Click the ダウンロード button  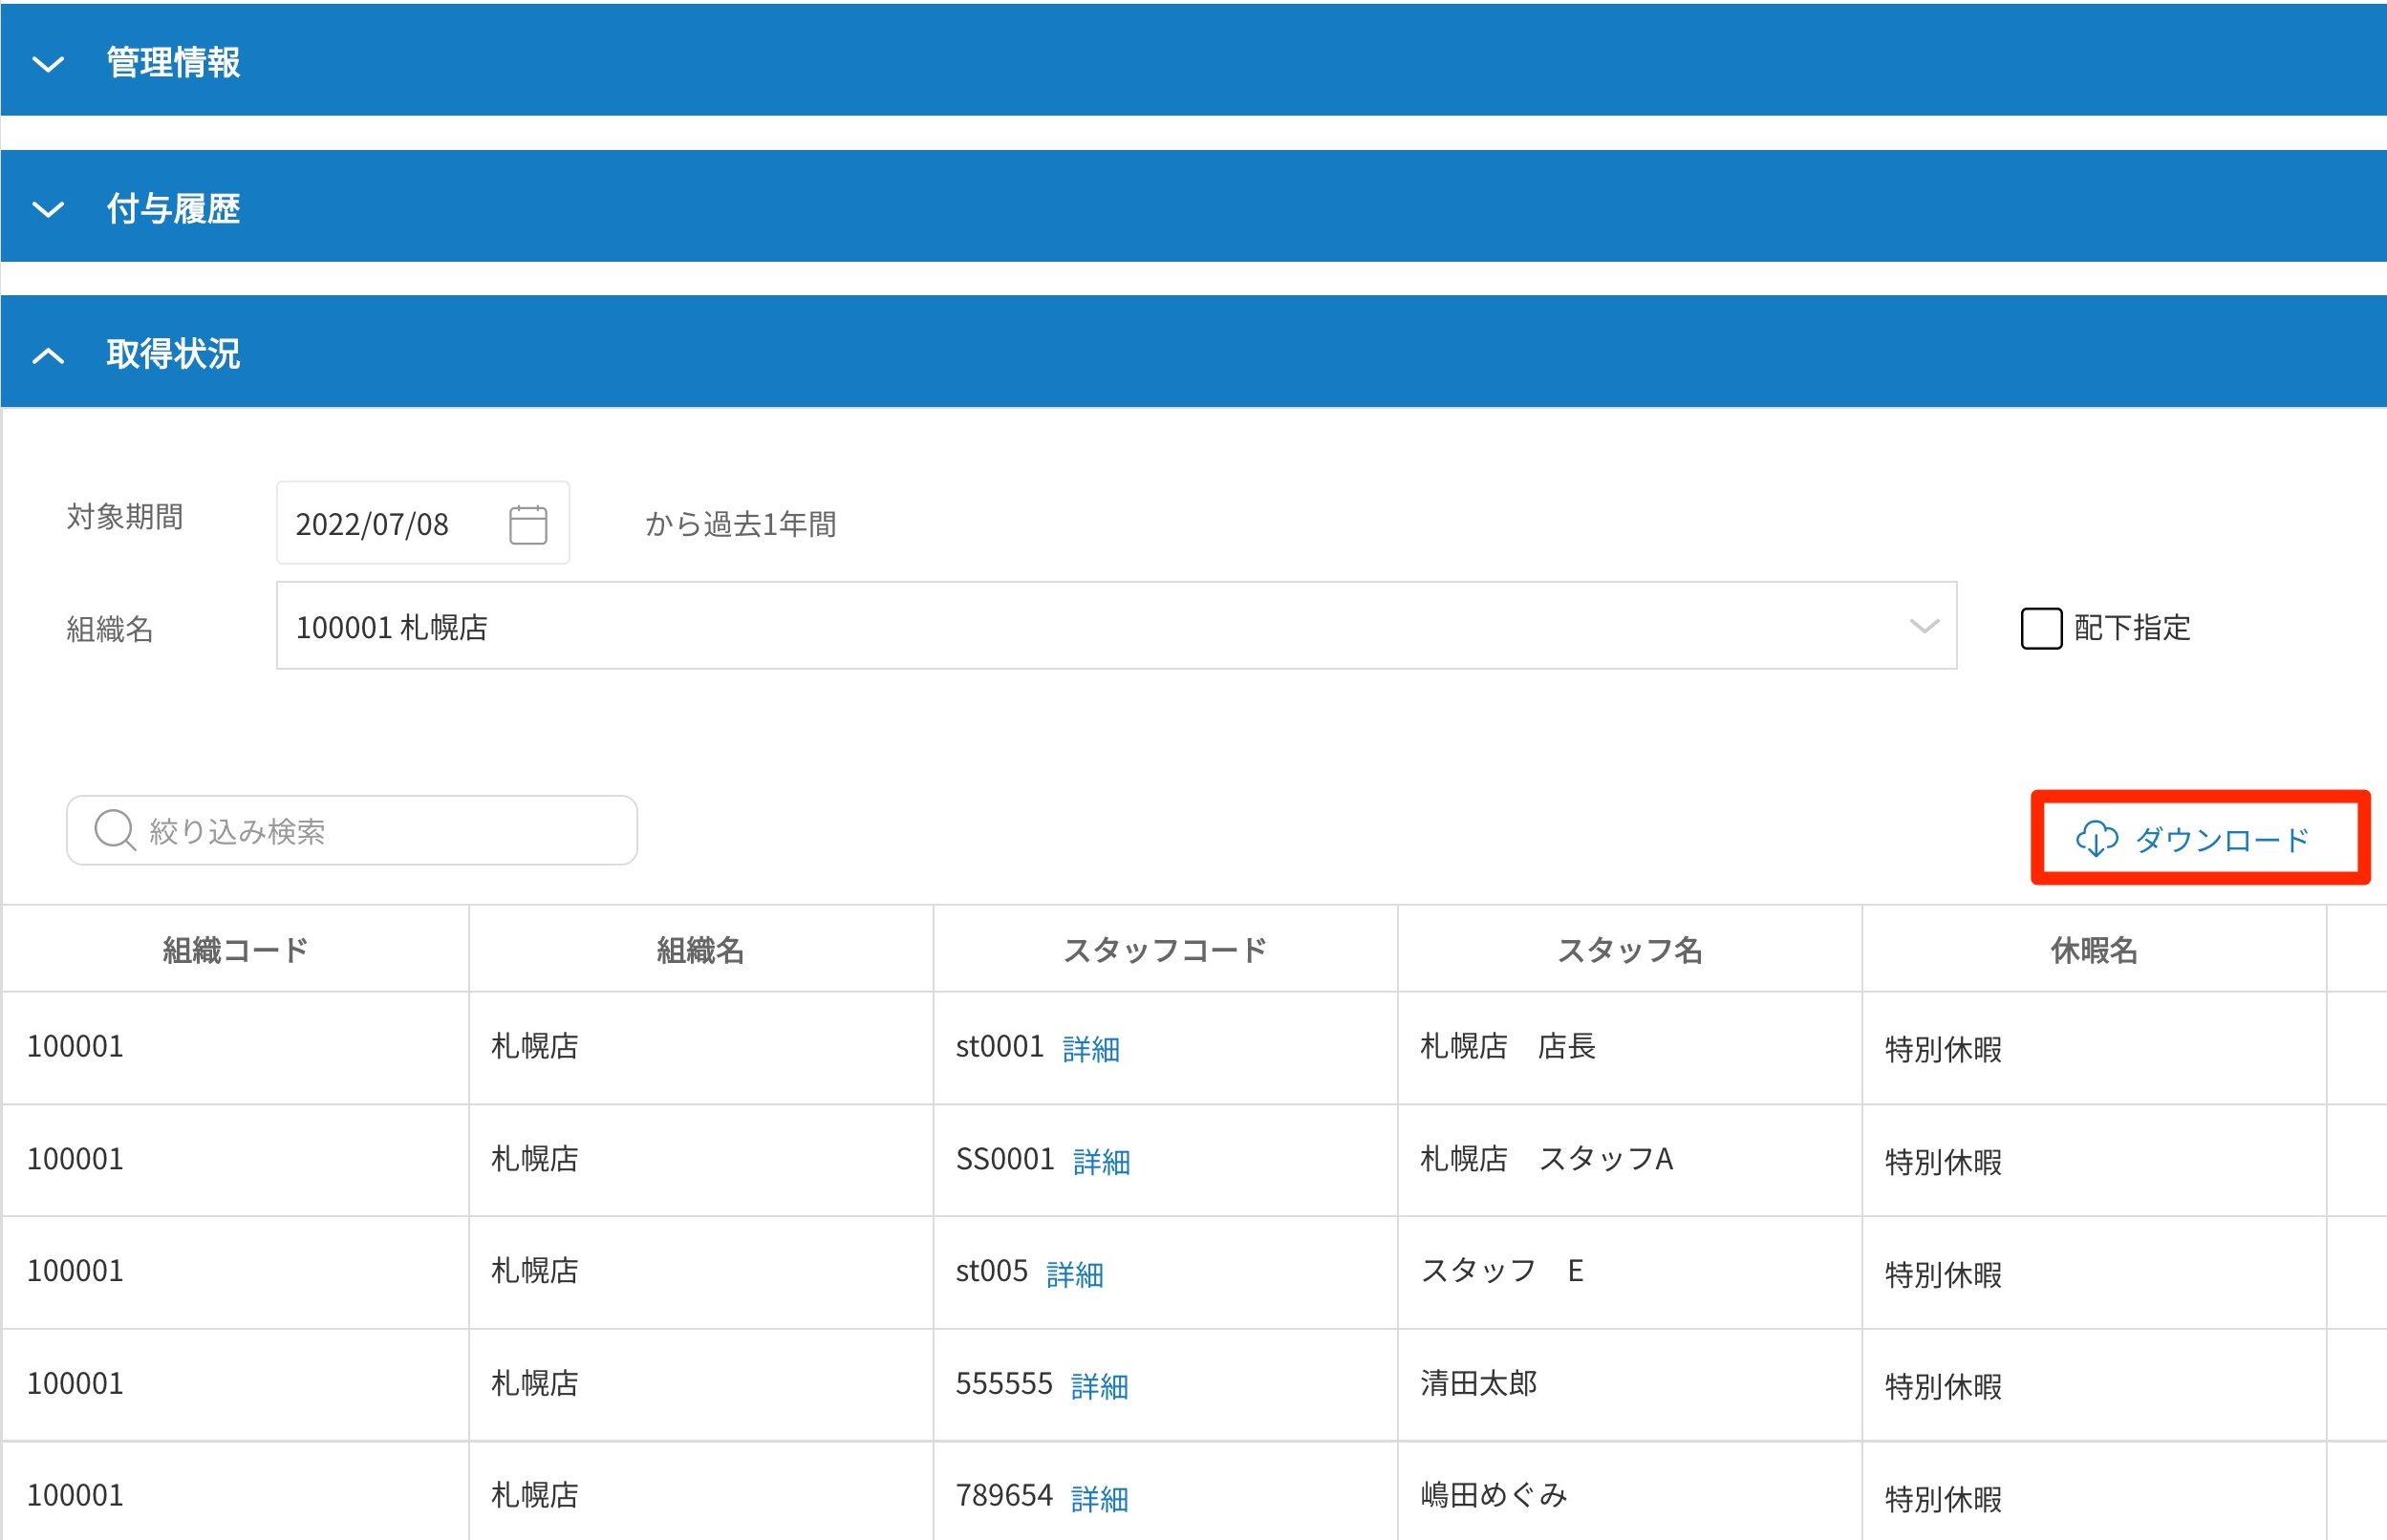[2199, 838]
